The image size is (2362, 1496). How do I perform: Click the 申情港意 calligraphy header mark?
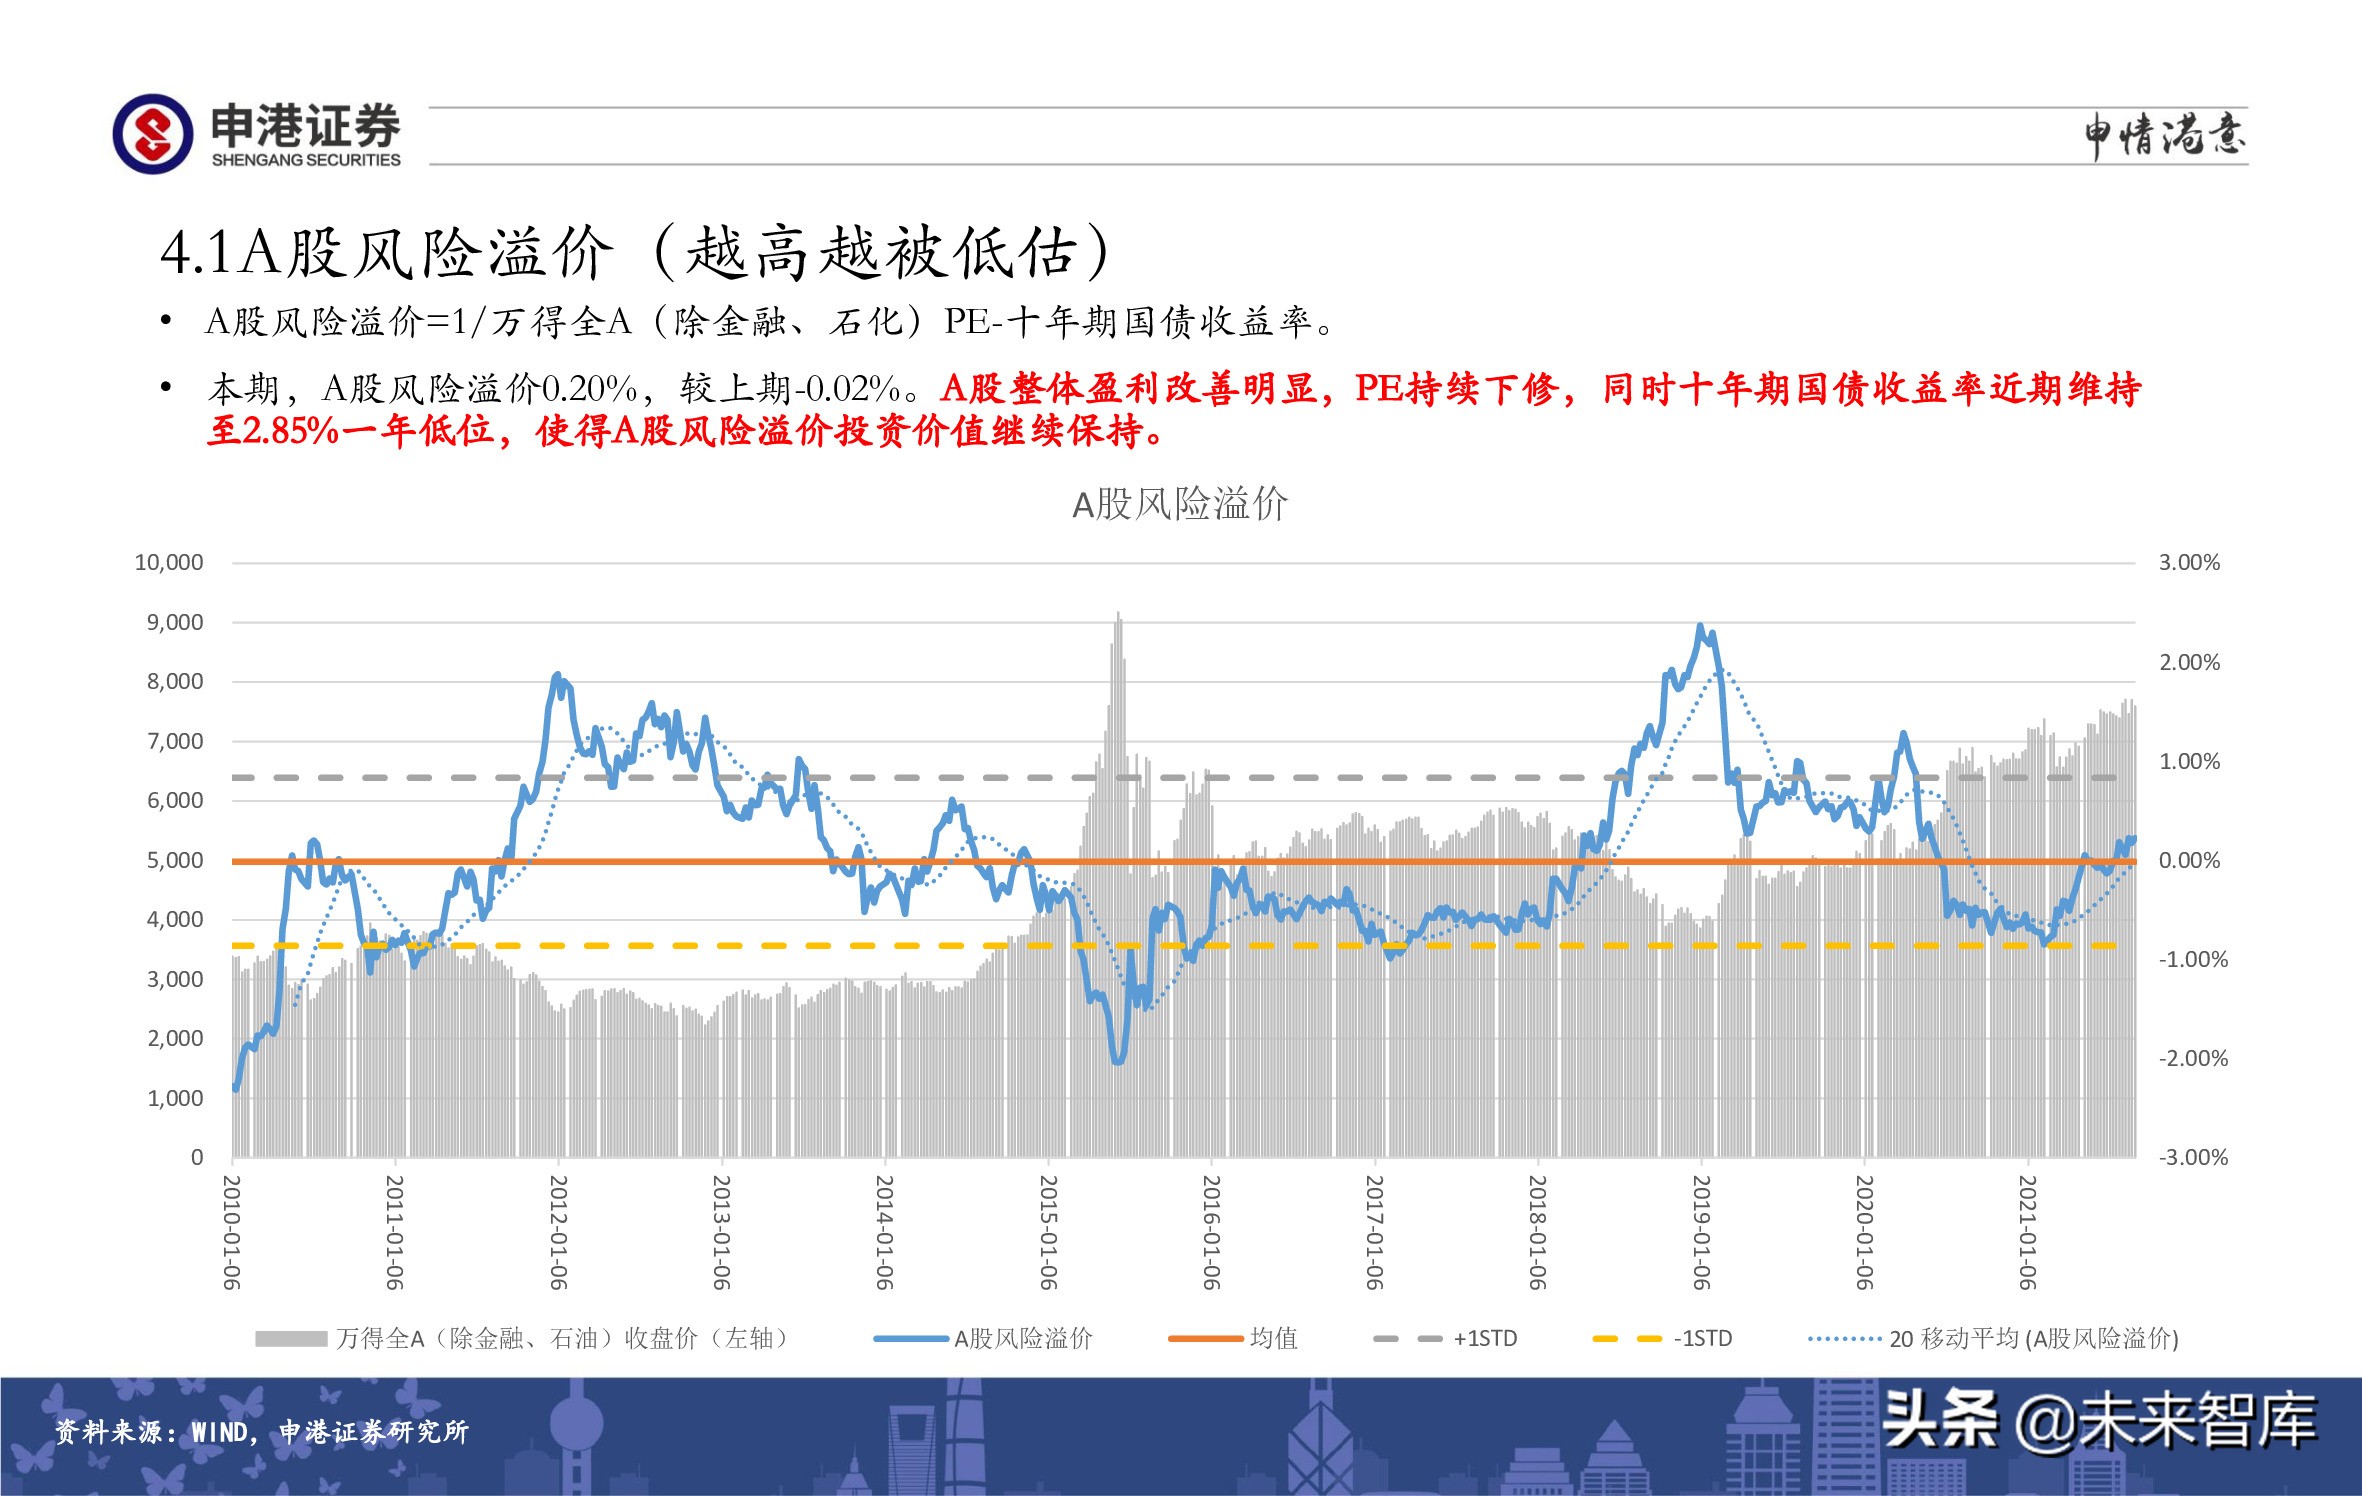coord(2165,135)
